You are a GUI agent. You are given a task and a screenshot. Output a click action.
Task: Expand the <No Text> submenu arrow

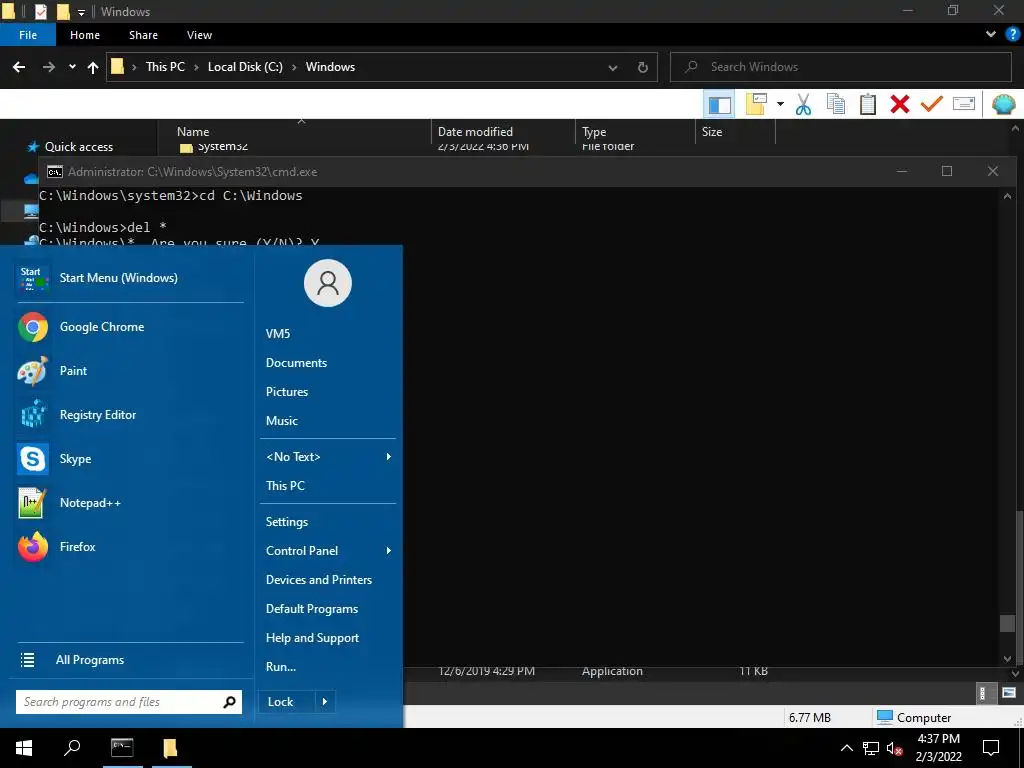389,456
